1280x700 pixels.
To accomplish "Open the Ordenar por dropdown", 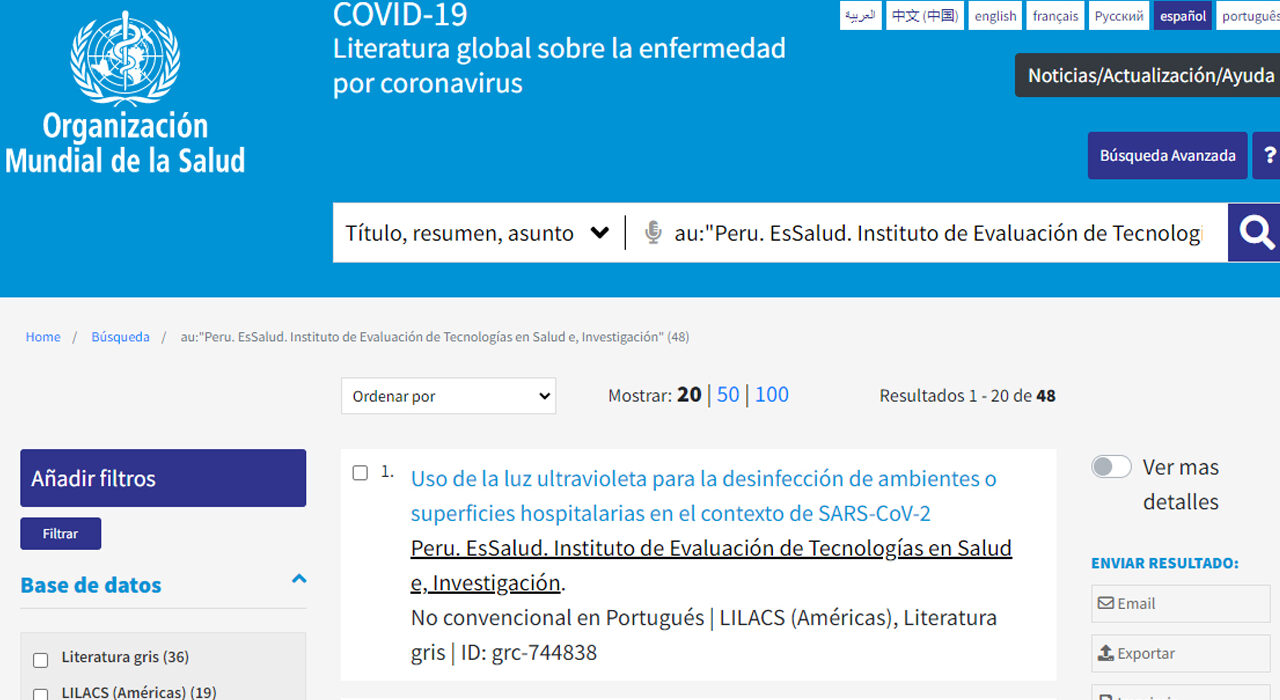I will point(448,396).
